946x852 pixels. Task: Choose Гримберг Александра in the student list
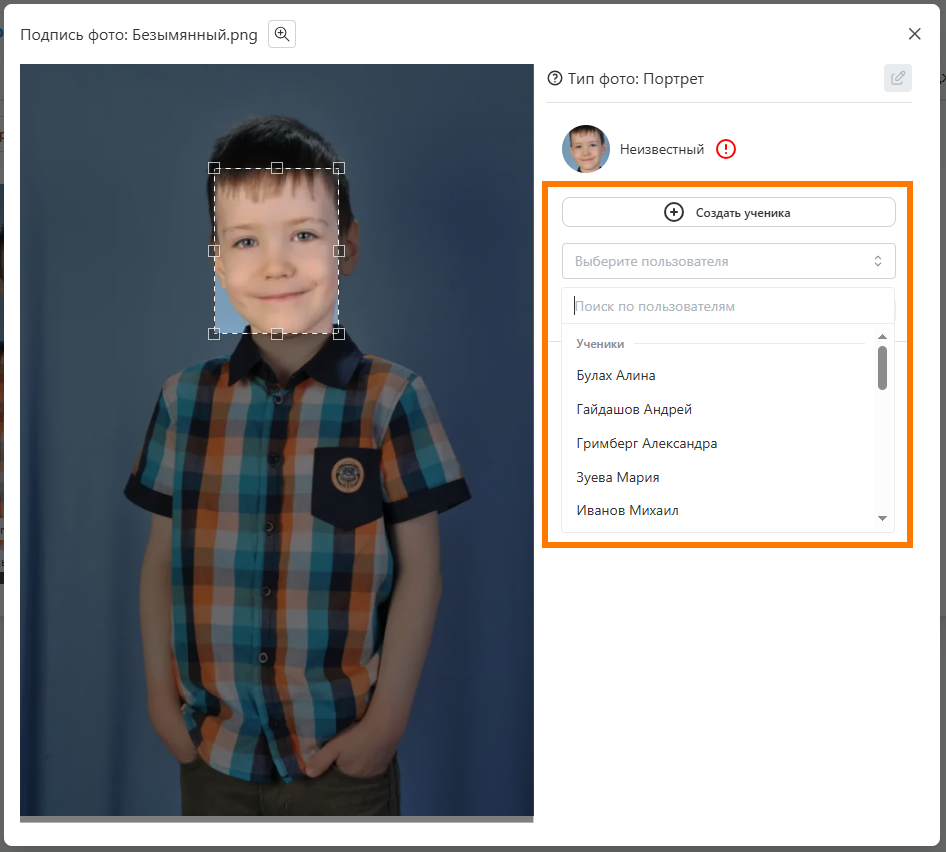coord(647,443)
